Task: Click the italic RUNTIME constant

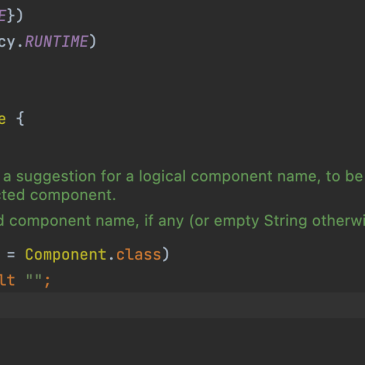Action: [56, 42]
